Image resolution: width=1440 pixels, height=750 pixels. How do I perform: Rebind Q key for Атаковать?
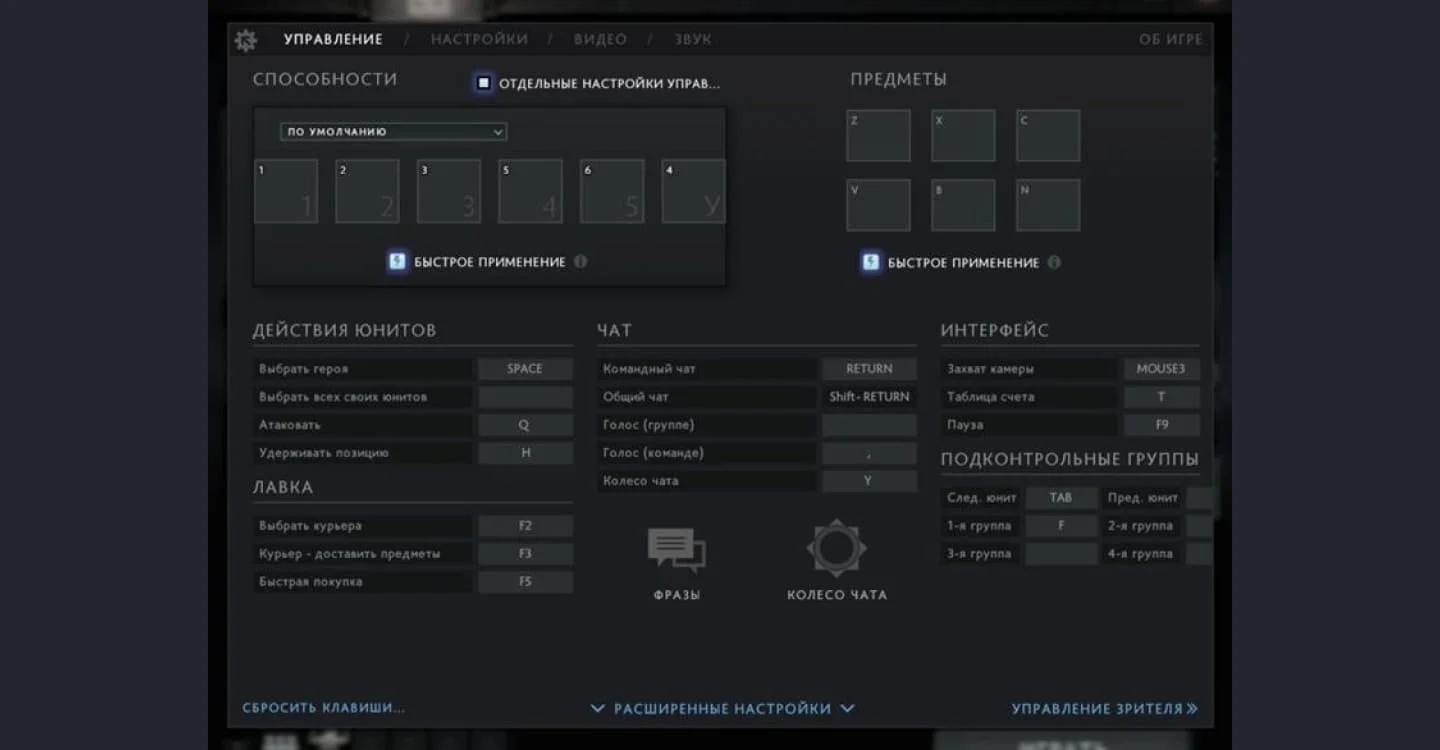[x=525, y=425]
